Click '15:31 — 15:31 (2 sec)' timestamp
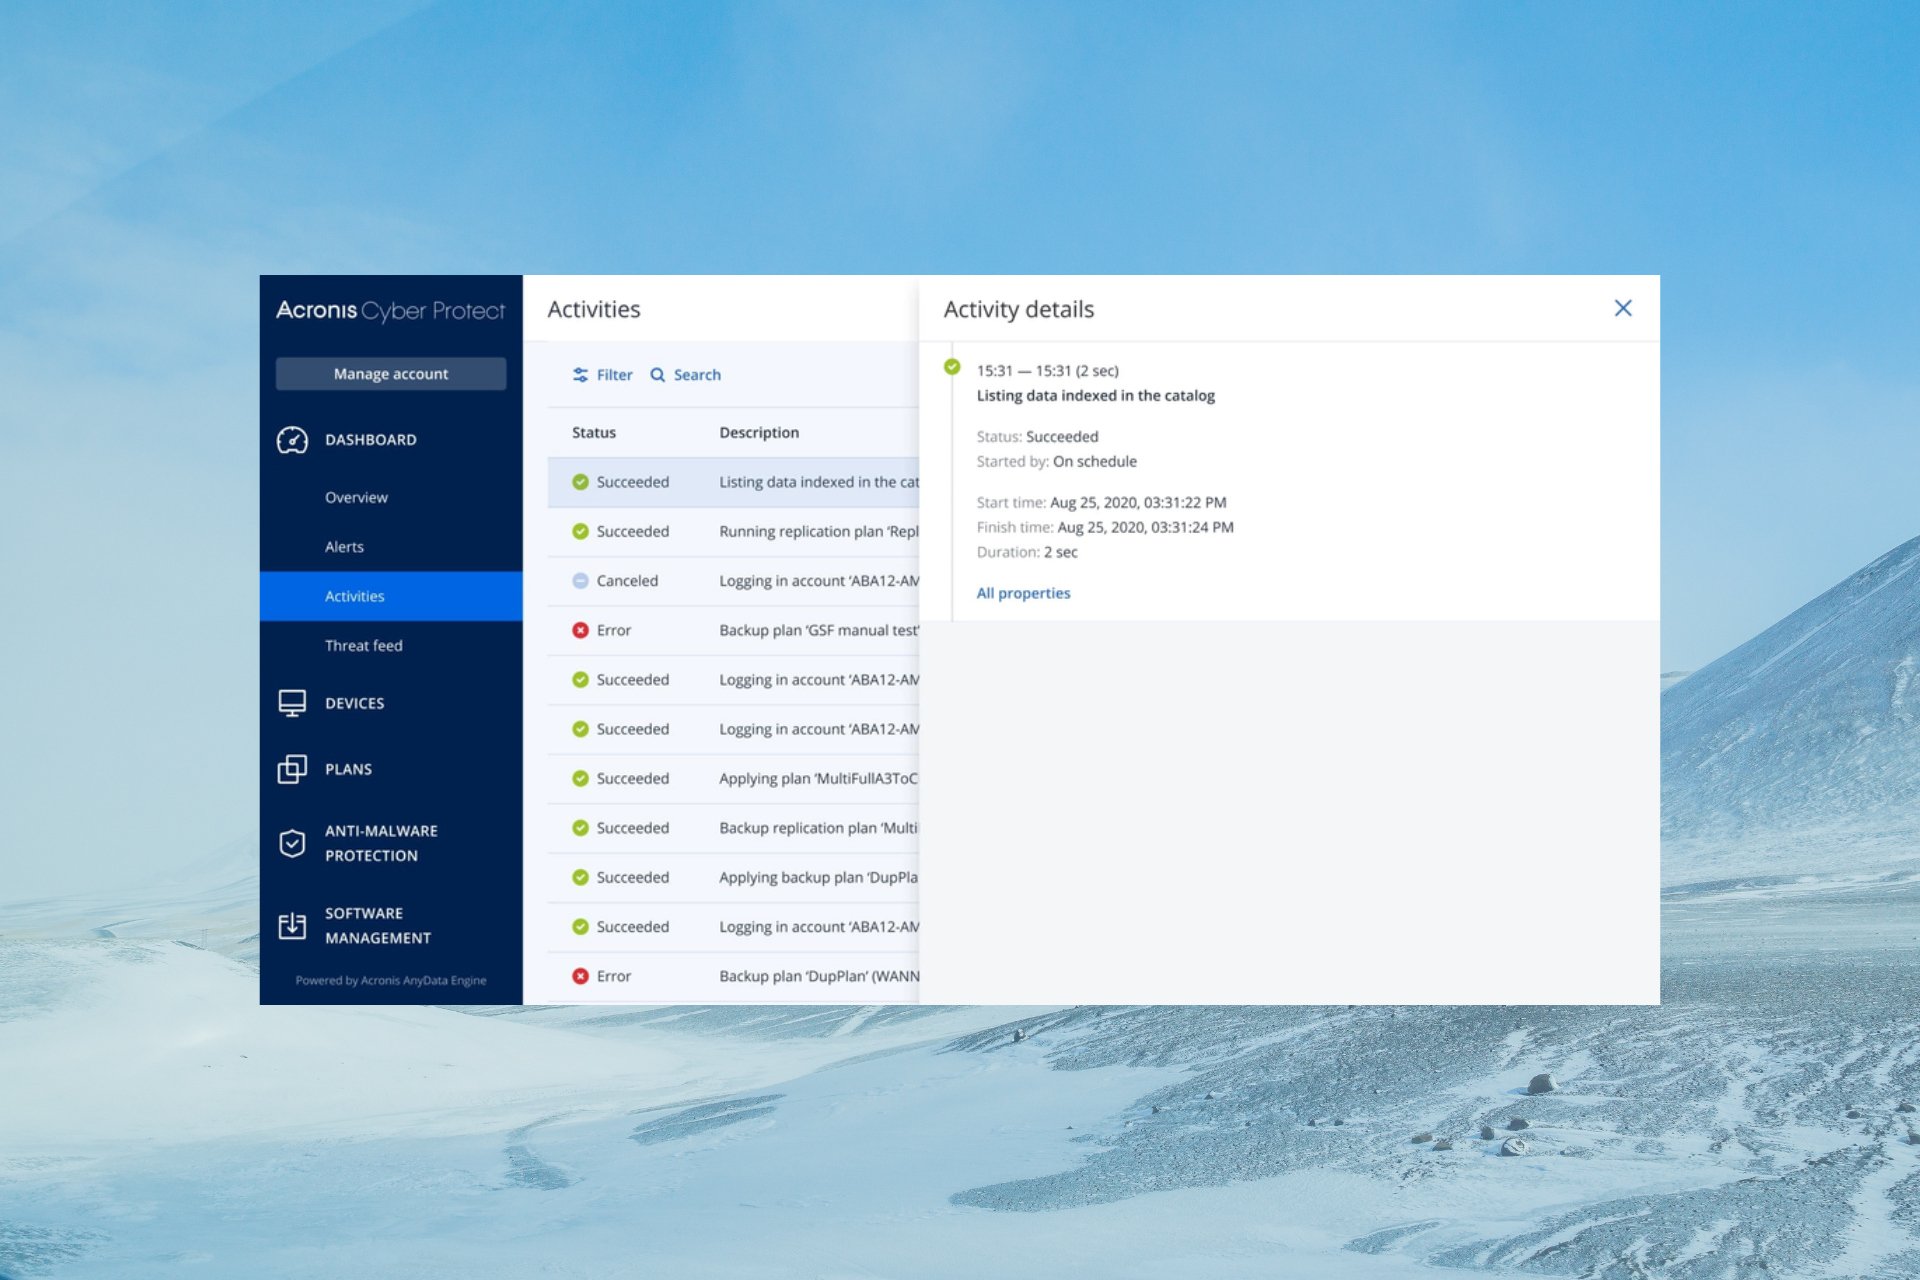Viewport: 1920px width, 1280px height. 1047,371
